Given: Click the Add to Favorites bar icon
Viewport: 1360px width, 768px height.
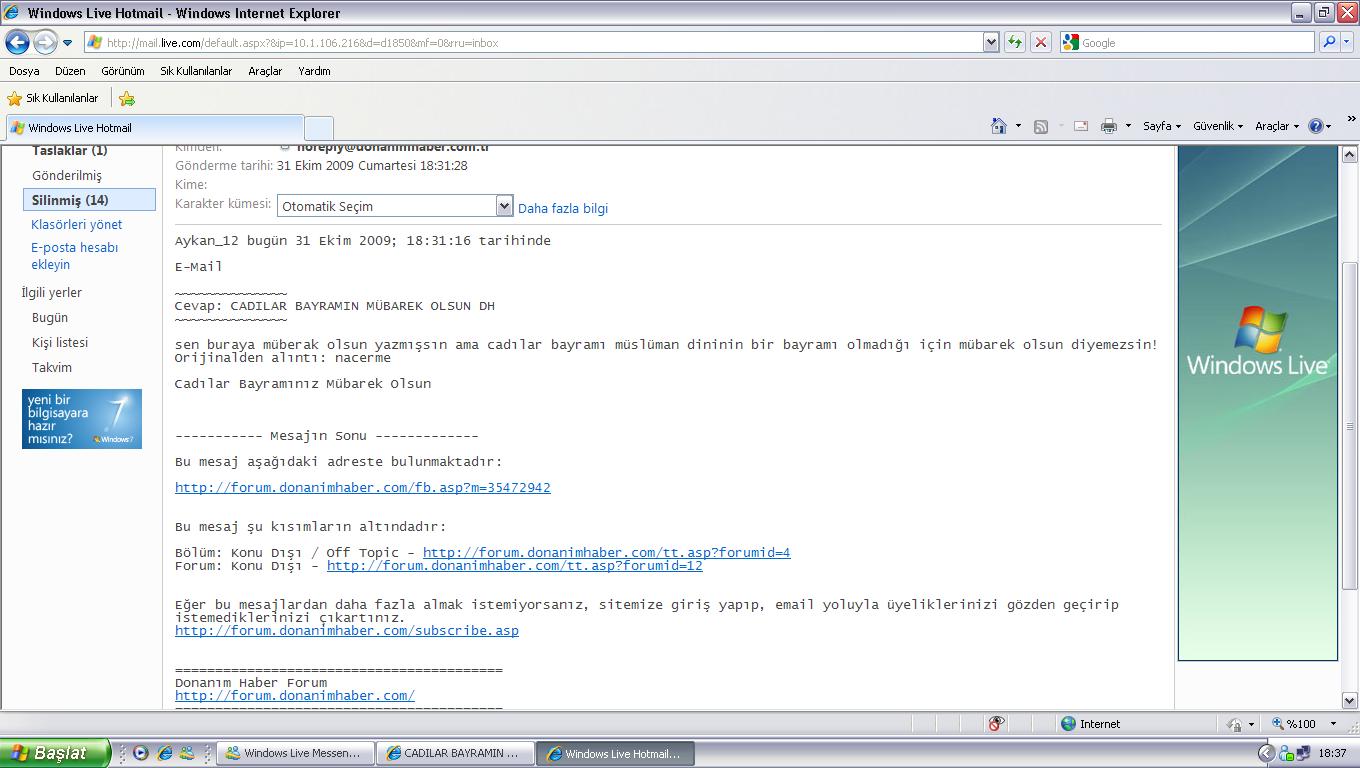Looking at the screenshot, I should click(x=127, y=98).
